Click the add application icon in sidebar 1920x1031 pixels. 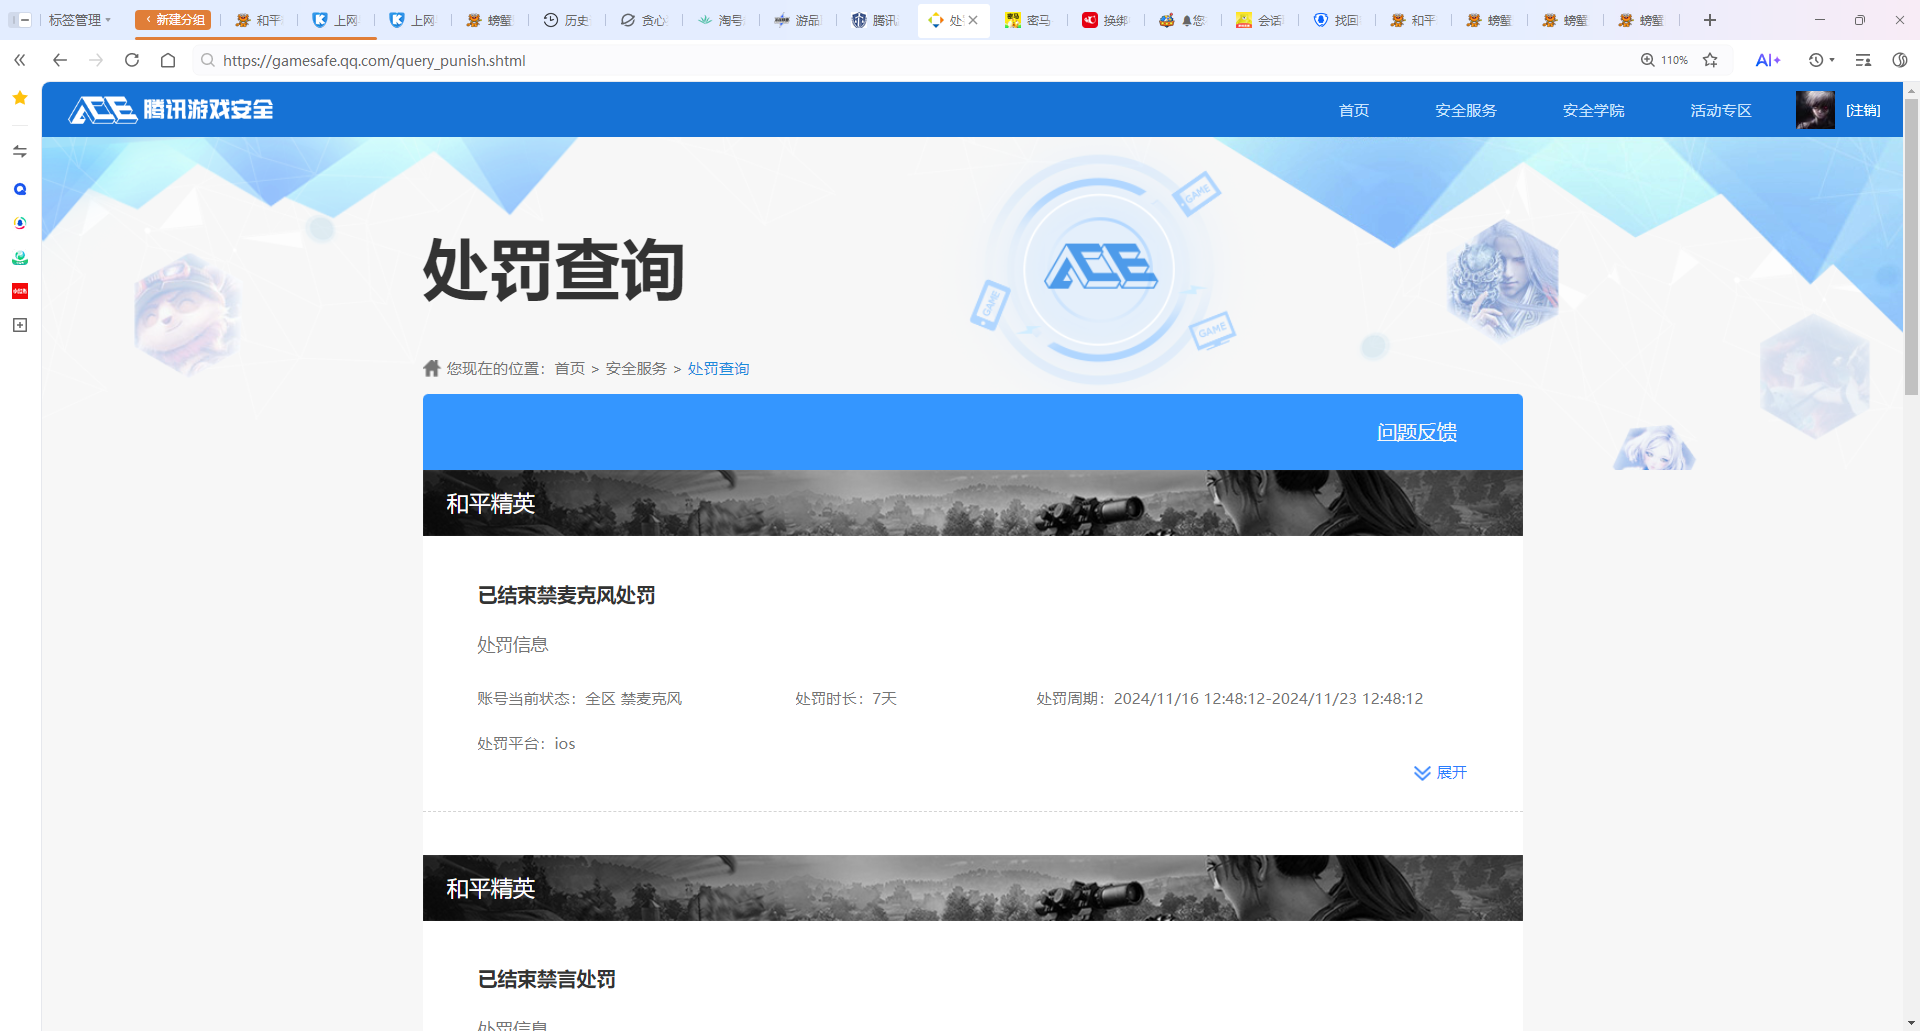[x=19, y=325]
